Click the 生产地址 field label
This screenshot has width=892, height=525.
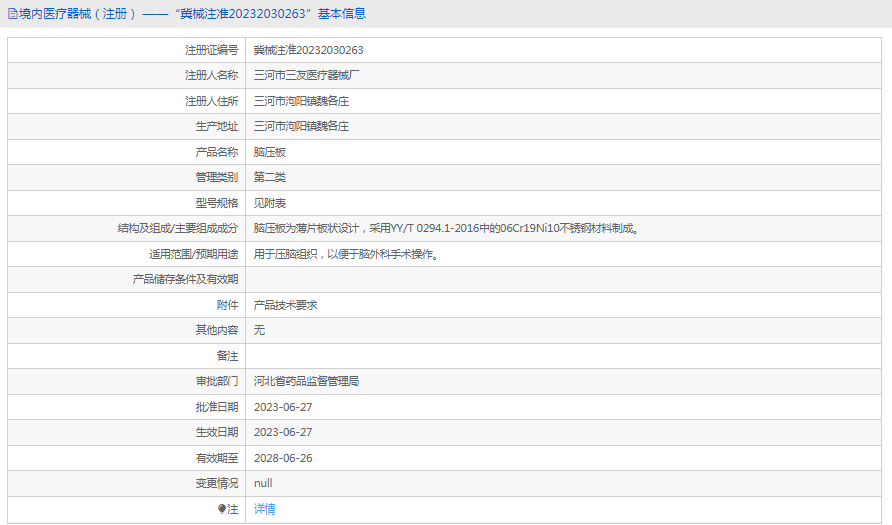217,126
